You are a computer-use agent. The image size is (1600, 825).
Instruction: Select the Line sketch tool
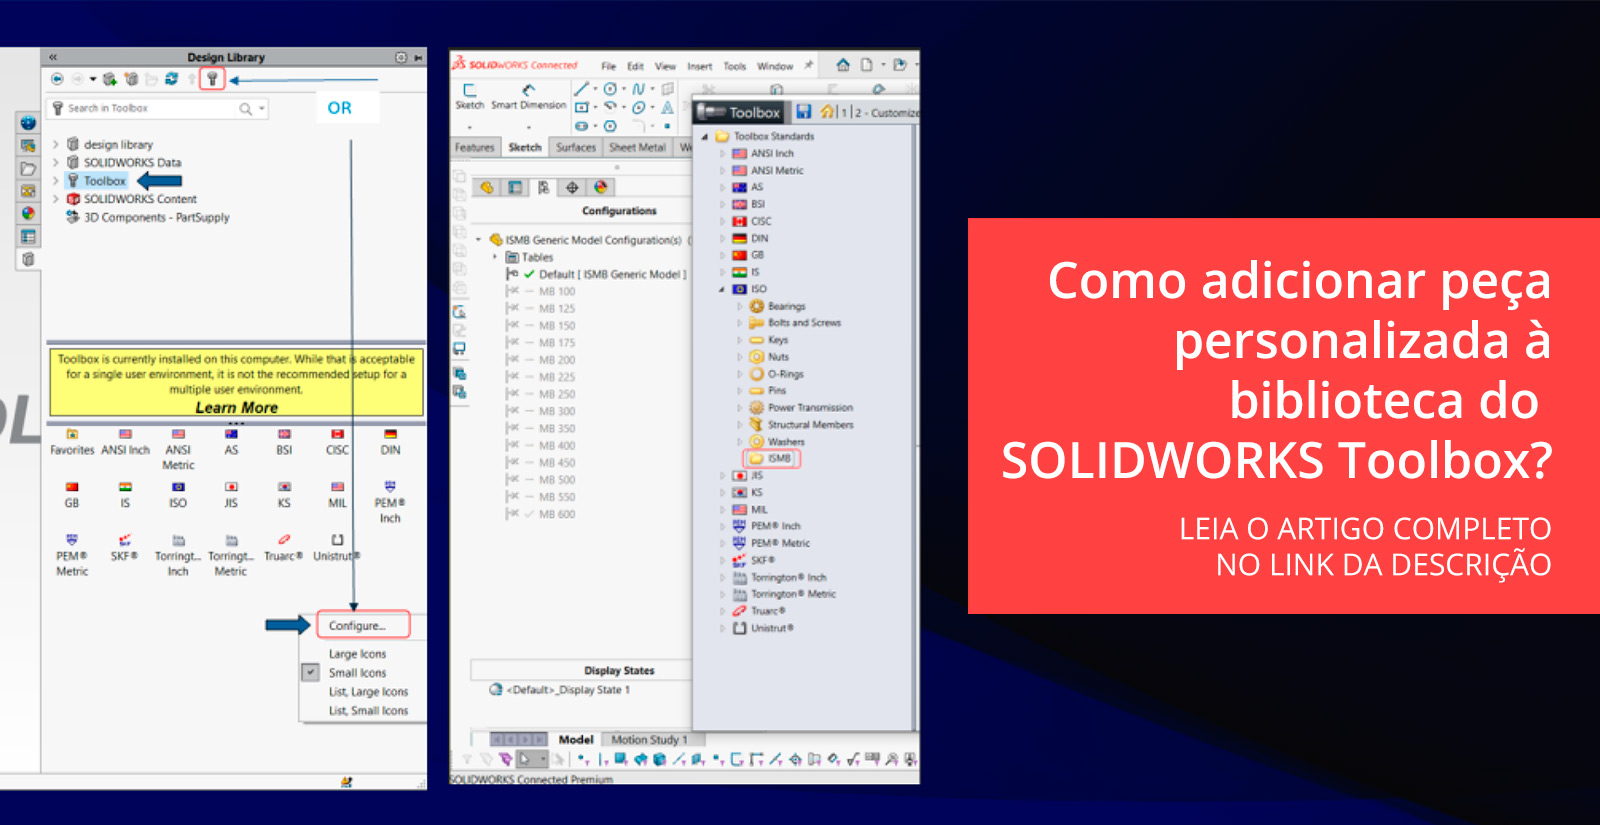click(x=580, y=89)
